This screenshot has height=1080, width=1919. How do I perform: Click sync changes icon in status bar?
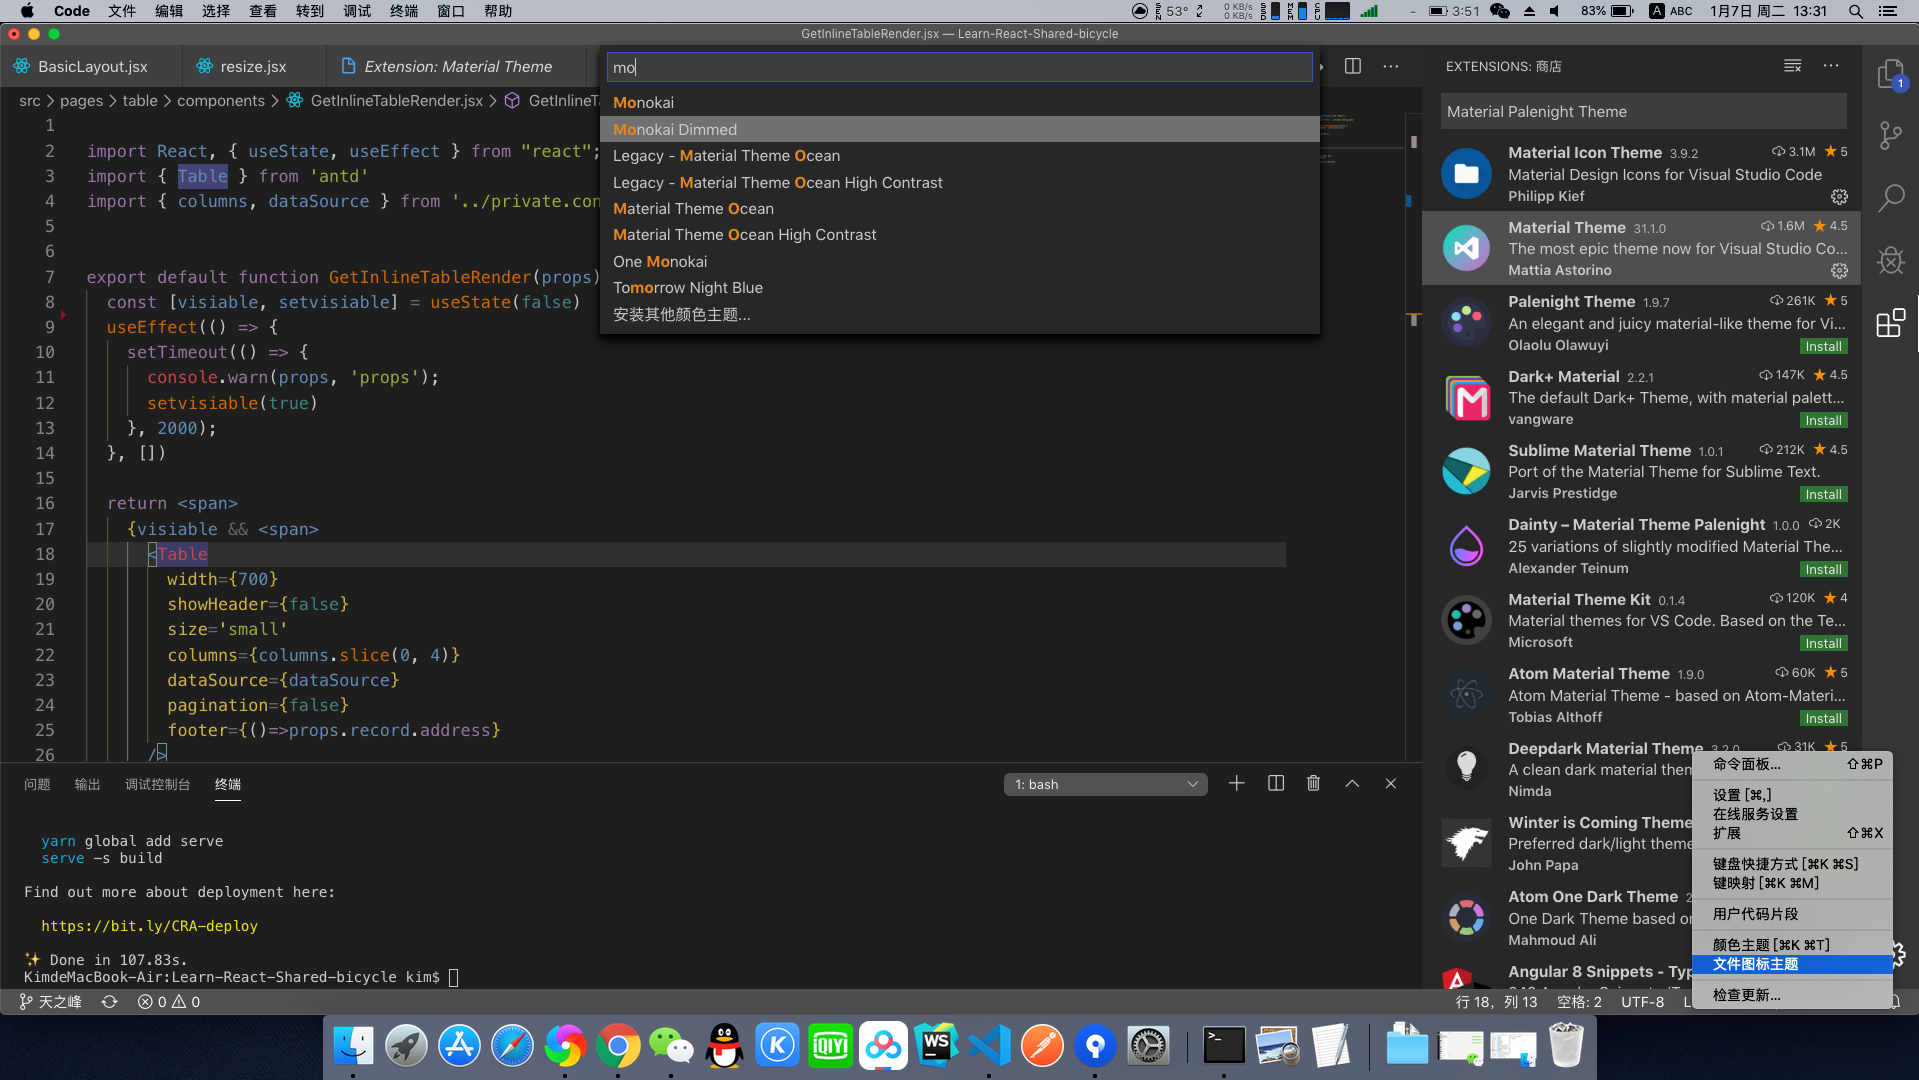pos(109,1001)
